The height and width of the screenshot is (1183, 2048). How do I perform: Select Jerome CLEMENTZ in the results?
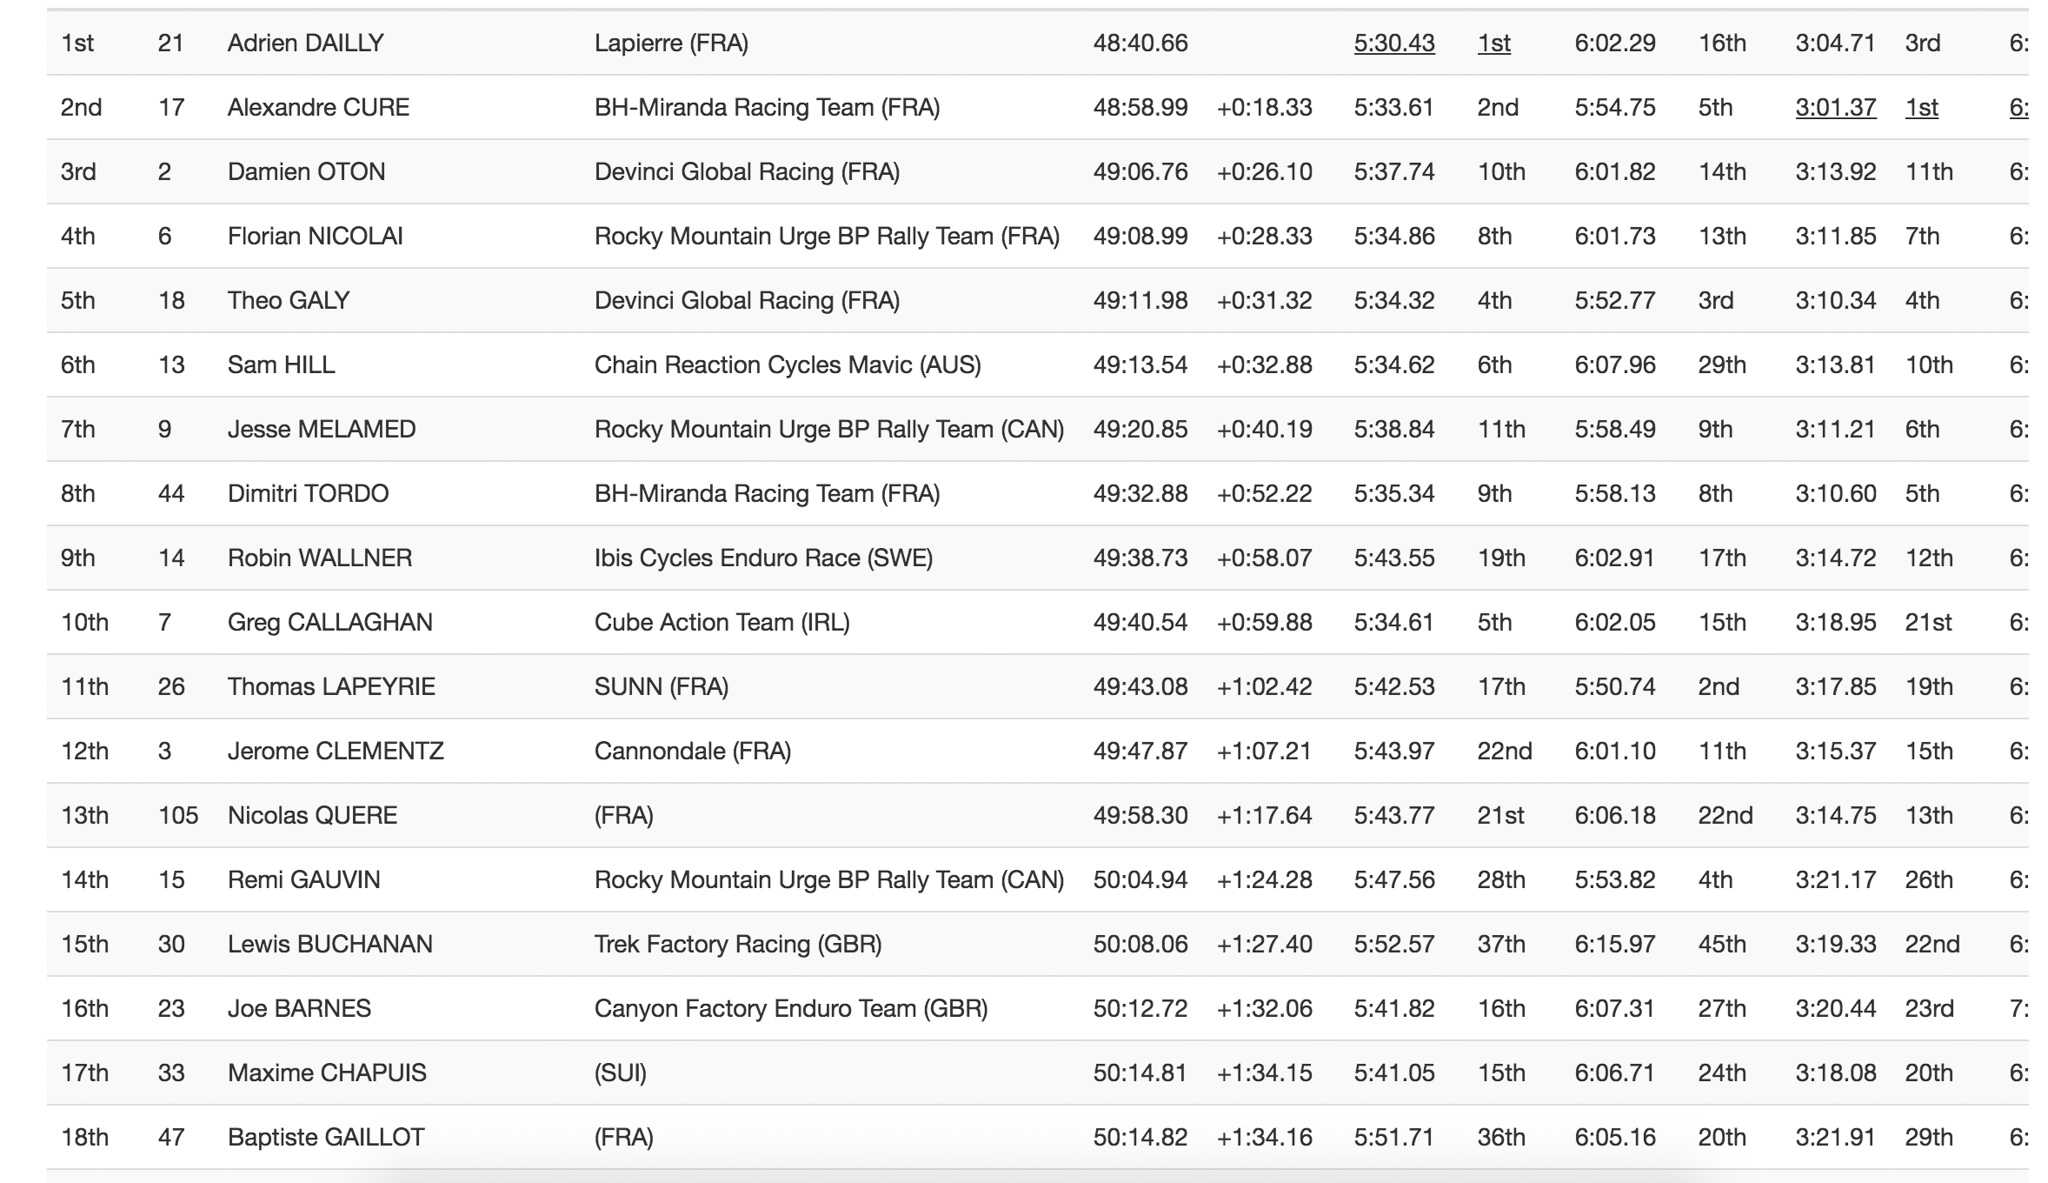(x=335, y=751)
